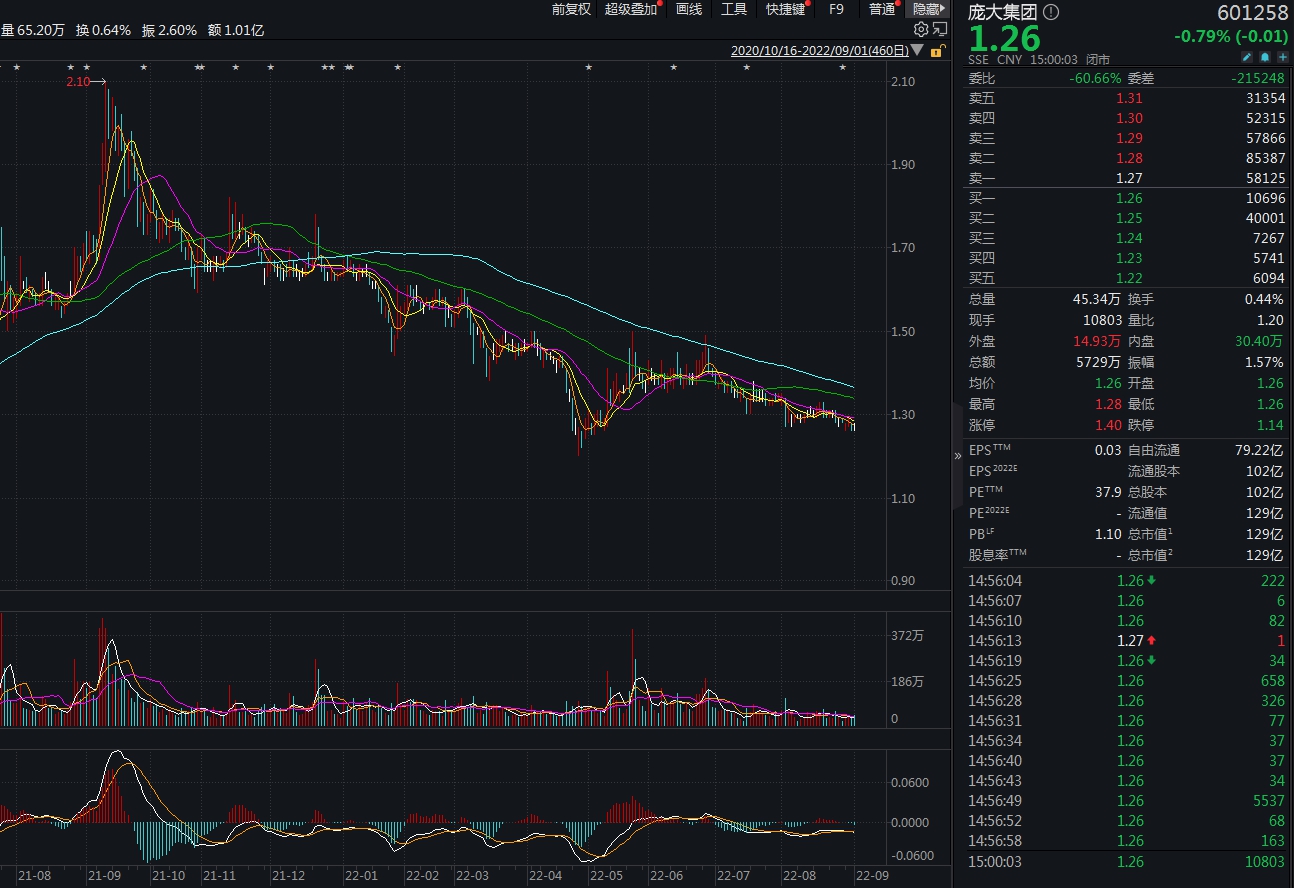
Task: Click the 跌停 limit-down price 1.14
Action: pos(1271,425)
